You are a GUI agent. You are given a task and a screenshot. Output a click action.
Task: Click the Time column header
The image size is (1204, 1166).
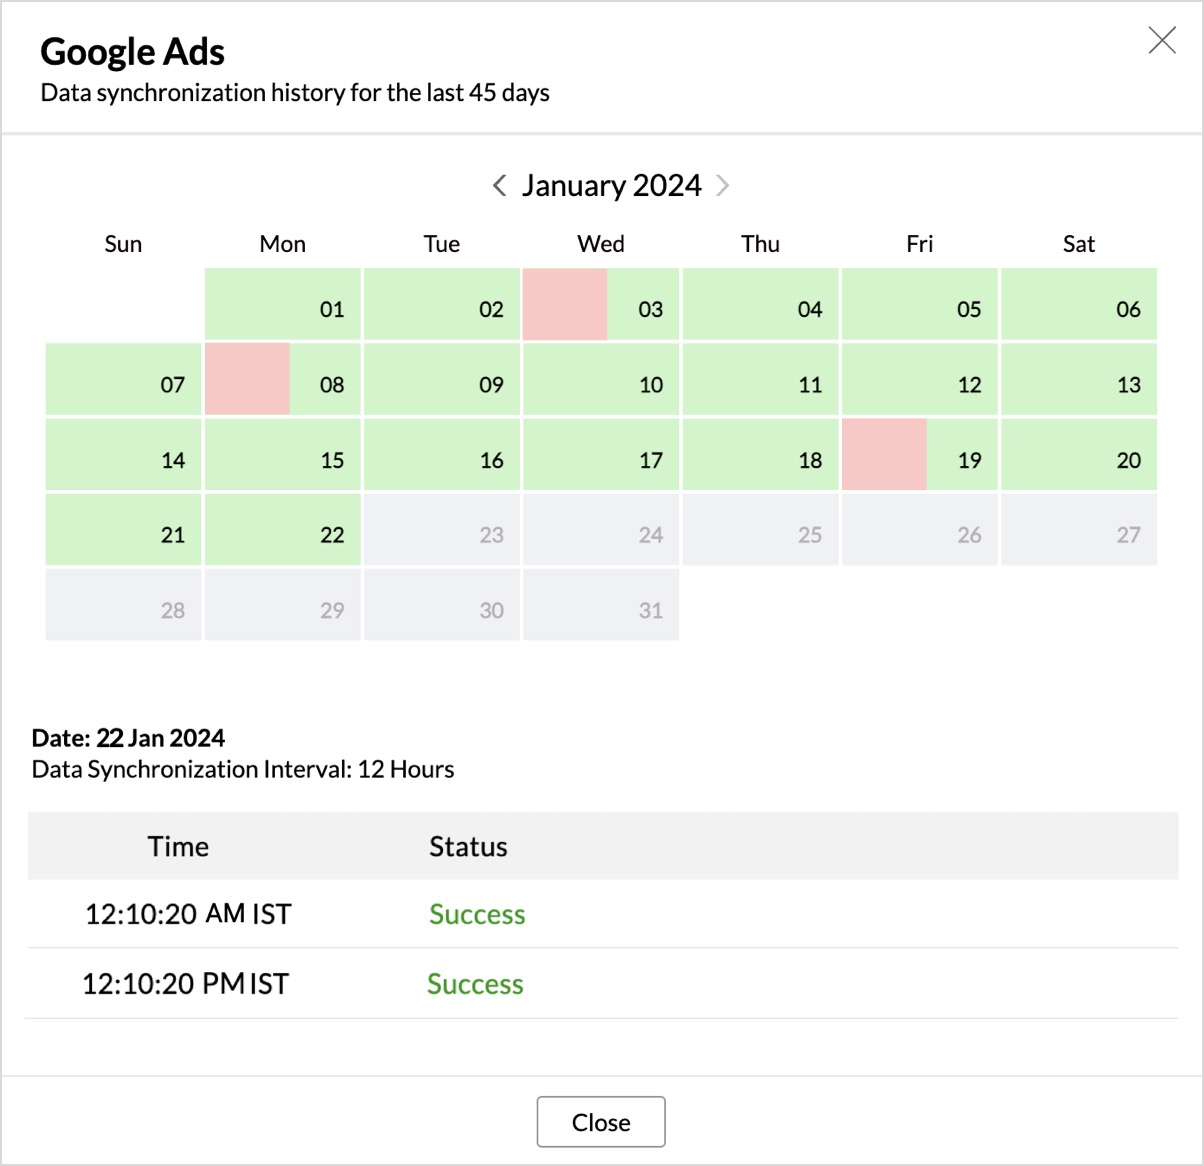tap(178, 846)
